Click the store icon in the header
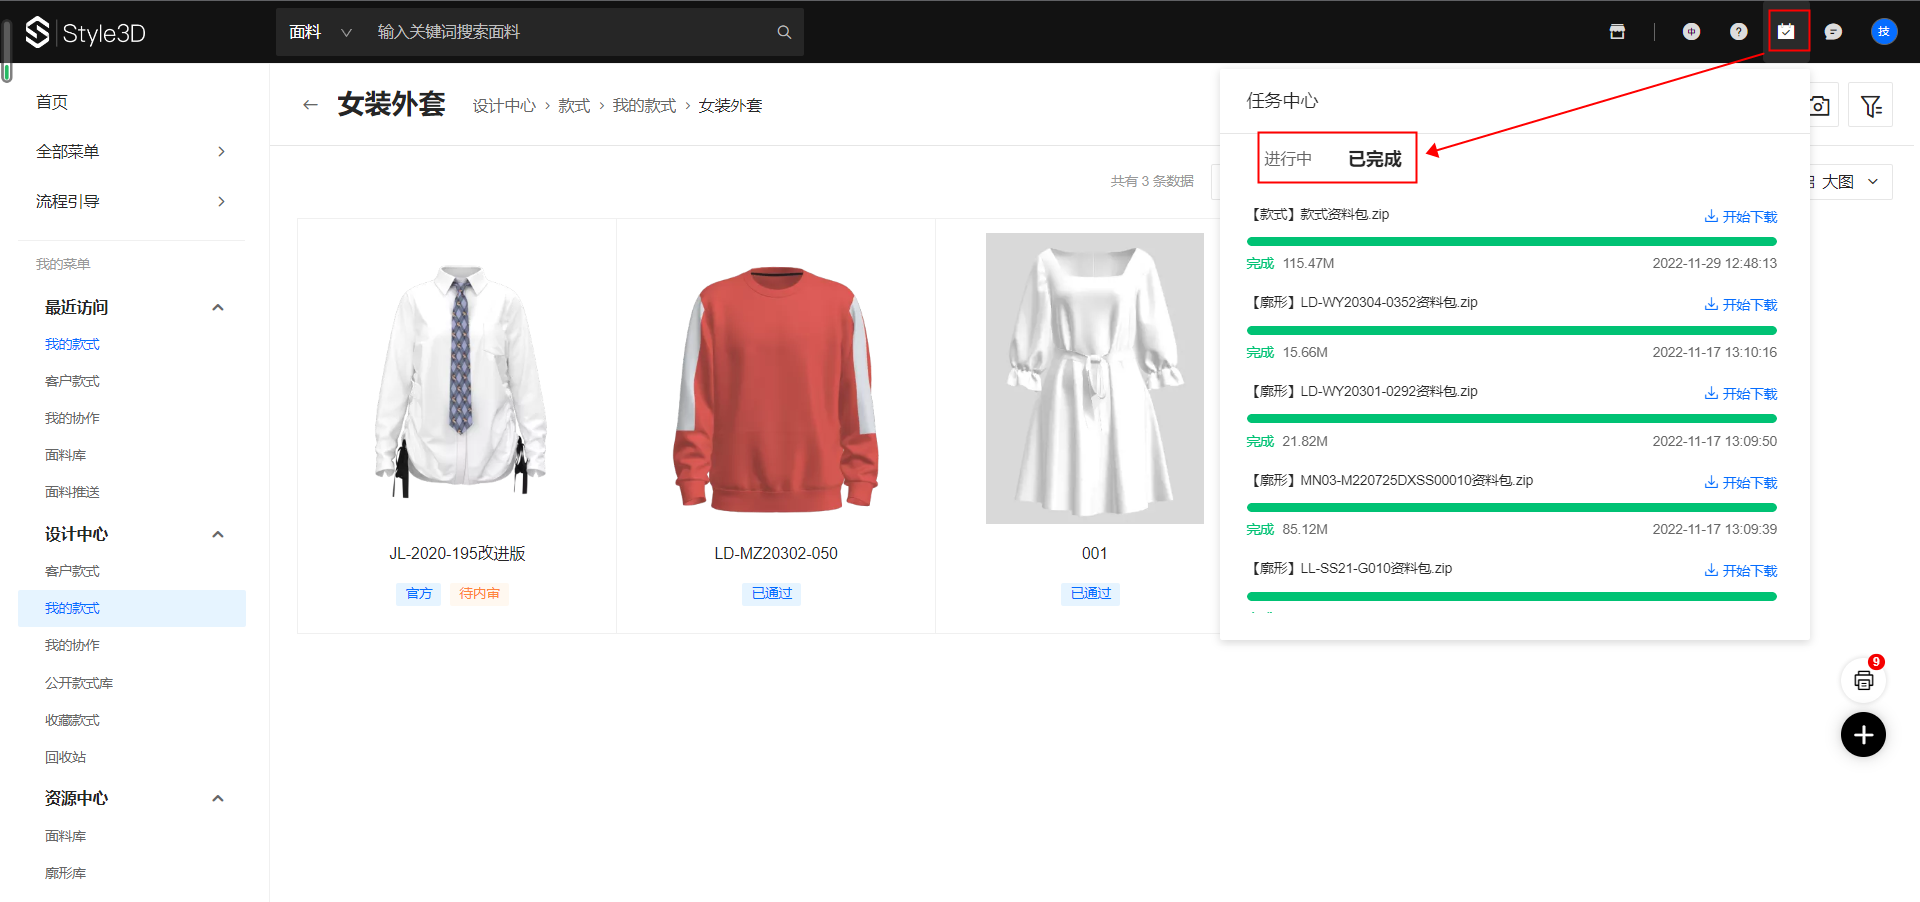Image resolution: width=1920 pixels, height=902 pixels. click(1617, 32)
